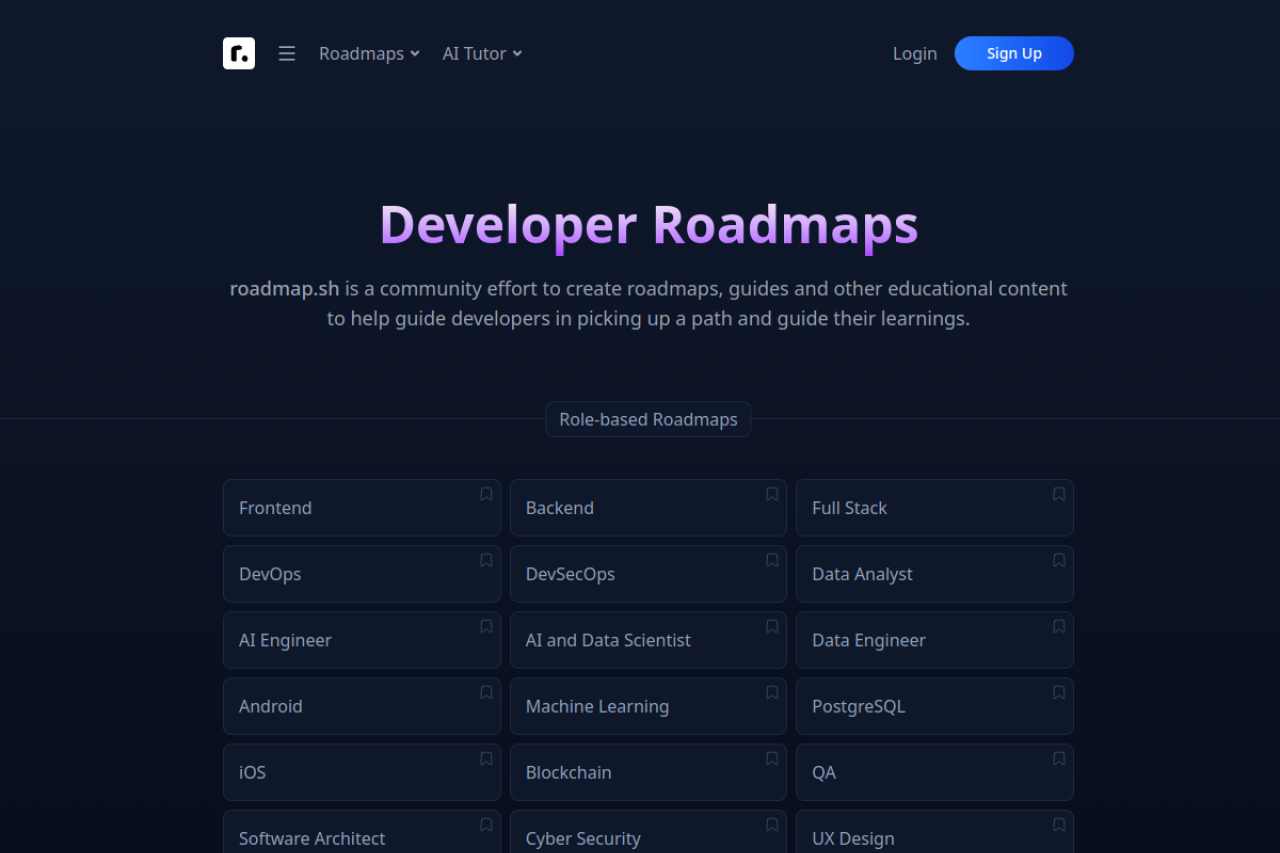
Task: Open the Android roadmap card
Action: 362,706
